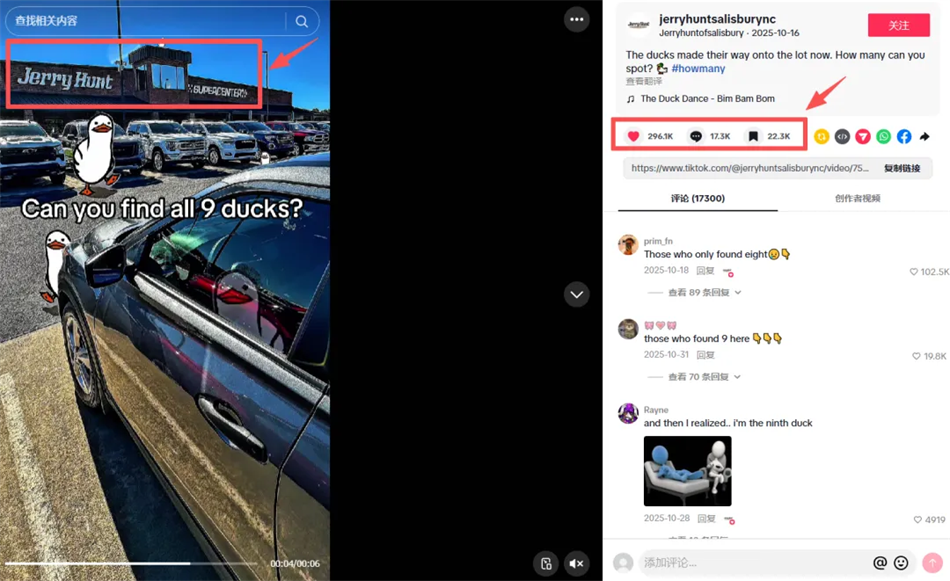Switch to creator videos tab
Viewport: 950px width, 581px height.
pos(857,198)
